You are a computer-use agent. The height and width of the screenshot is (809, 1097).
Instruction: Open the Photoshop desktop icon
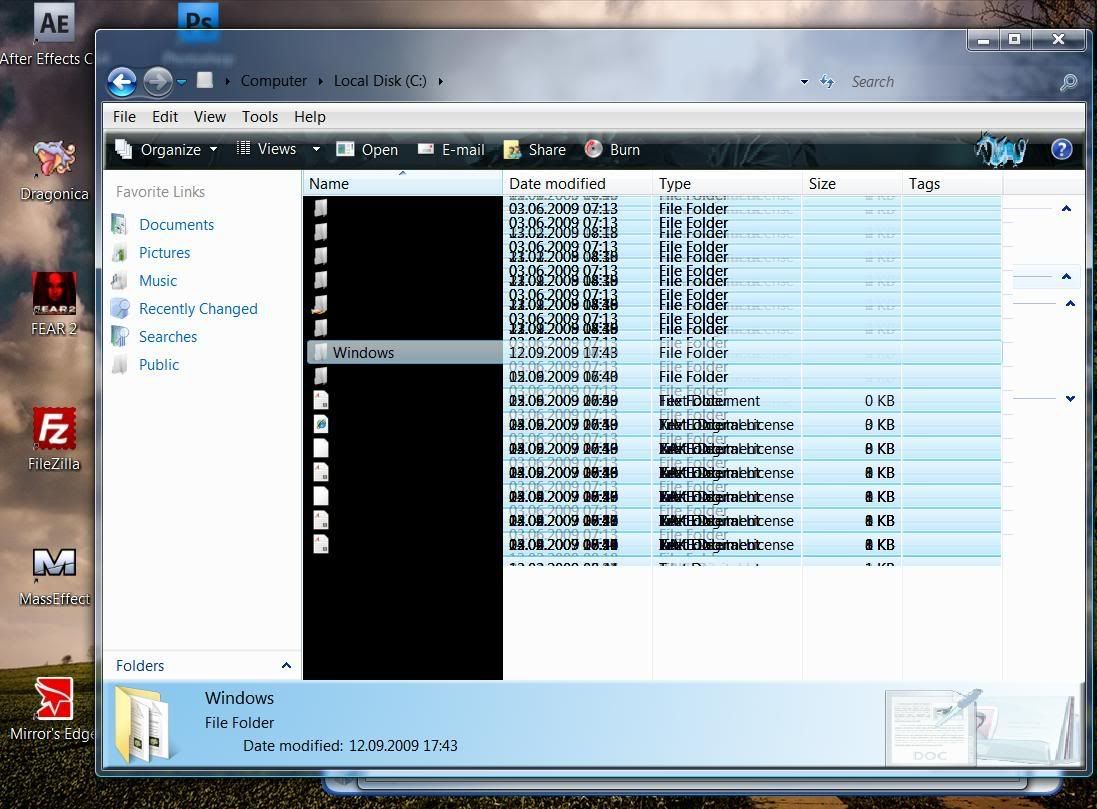click(x=199, y=21)
